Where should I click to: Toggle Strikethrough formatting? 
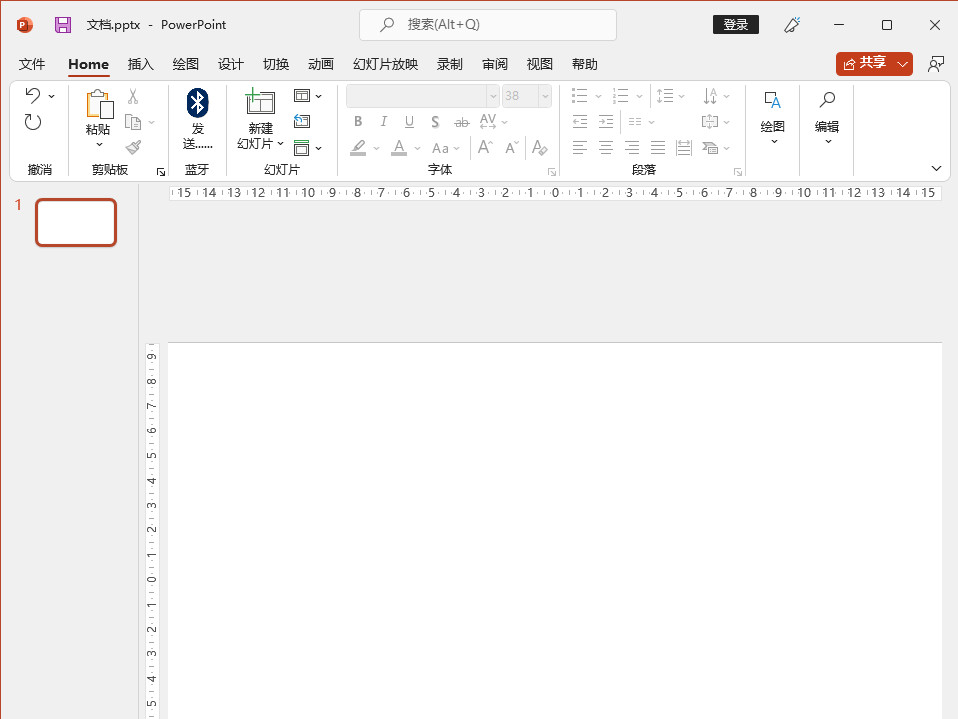click(x=462, y=122)
